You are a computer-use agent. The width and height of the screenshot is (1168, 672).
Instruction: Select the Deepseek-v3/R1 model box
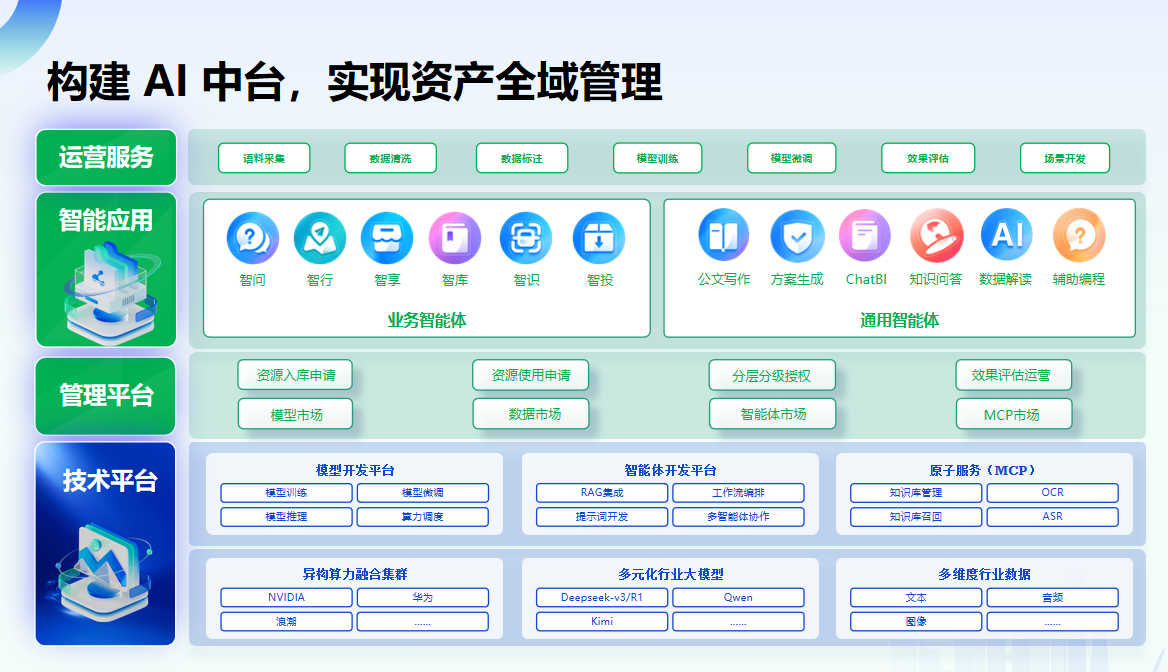[x=602, y=597]
